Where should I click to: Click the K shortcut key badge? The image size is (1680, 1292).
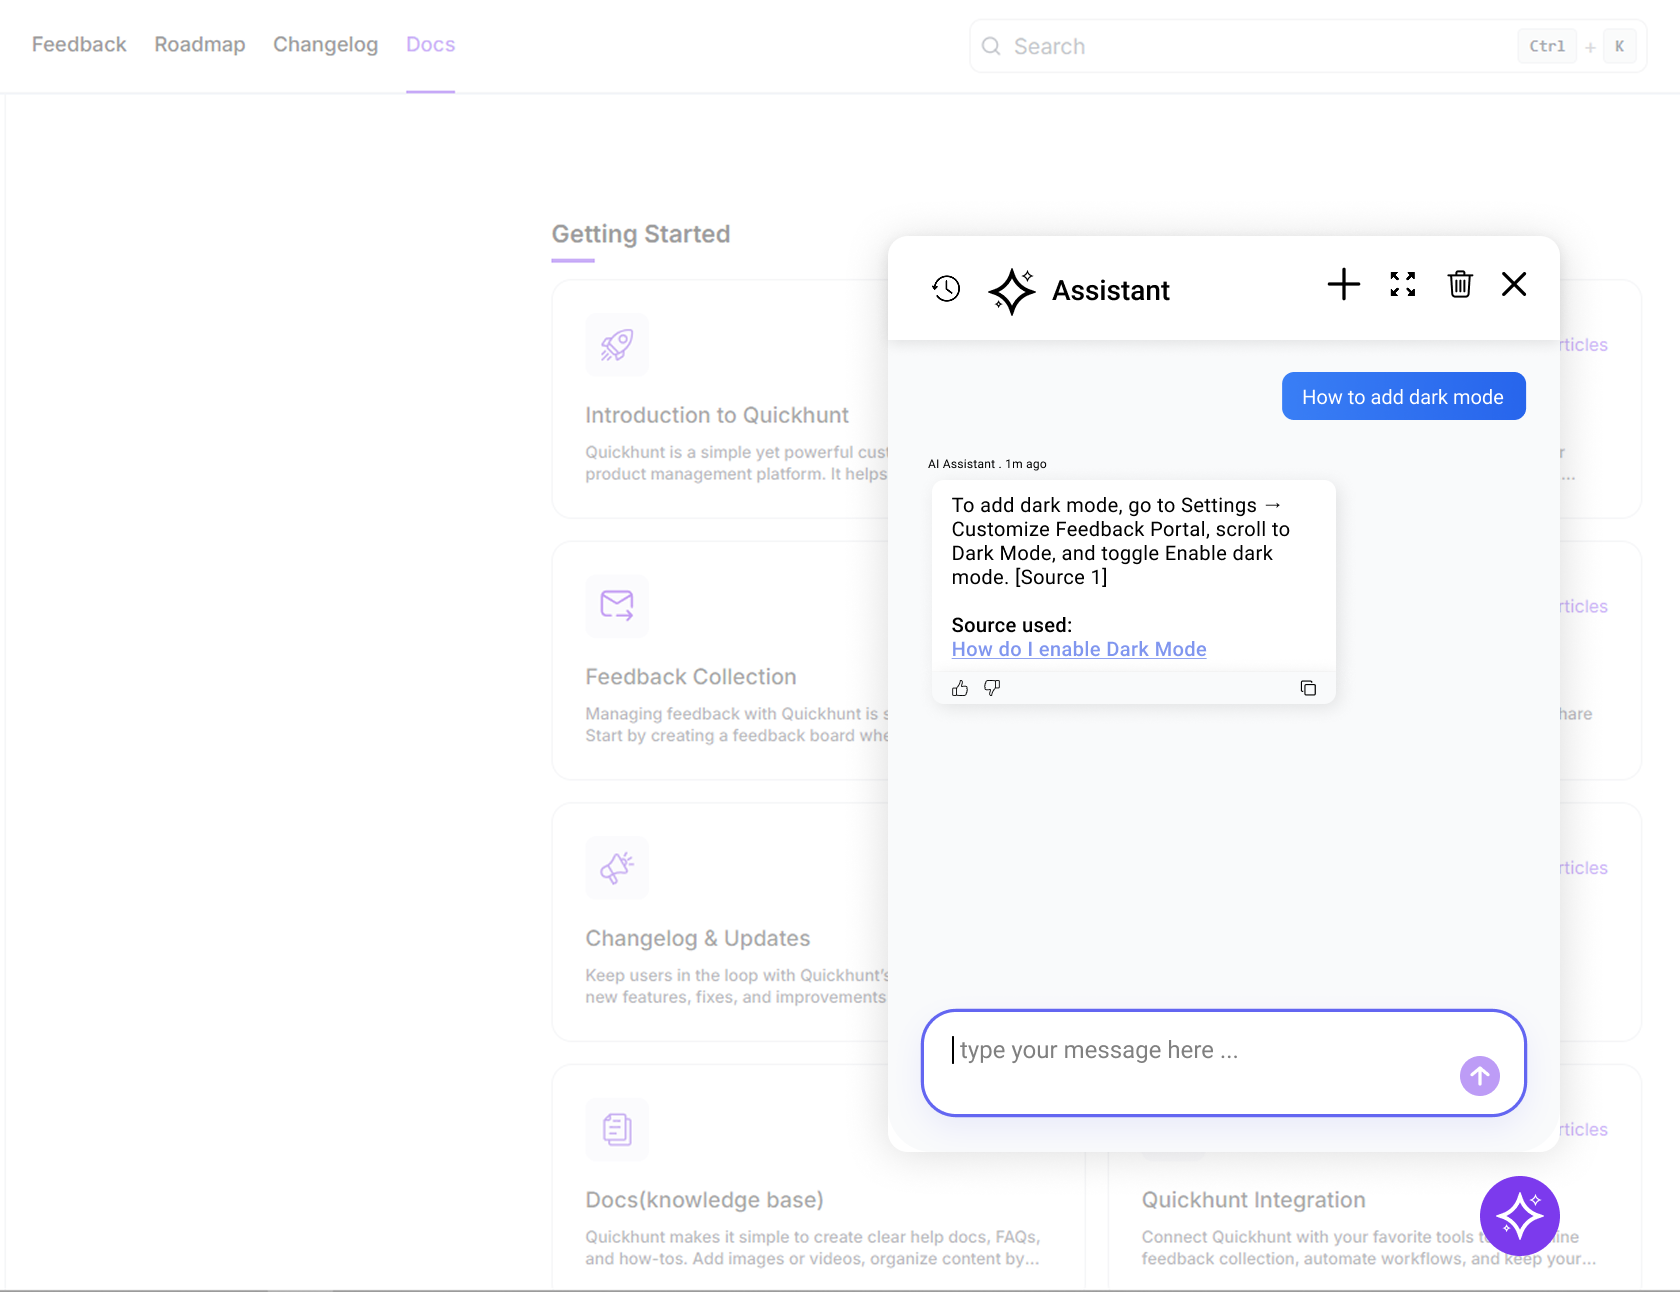coord(1619,46)
